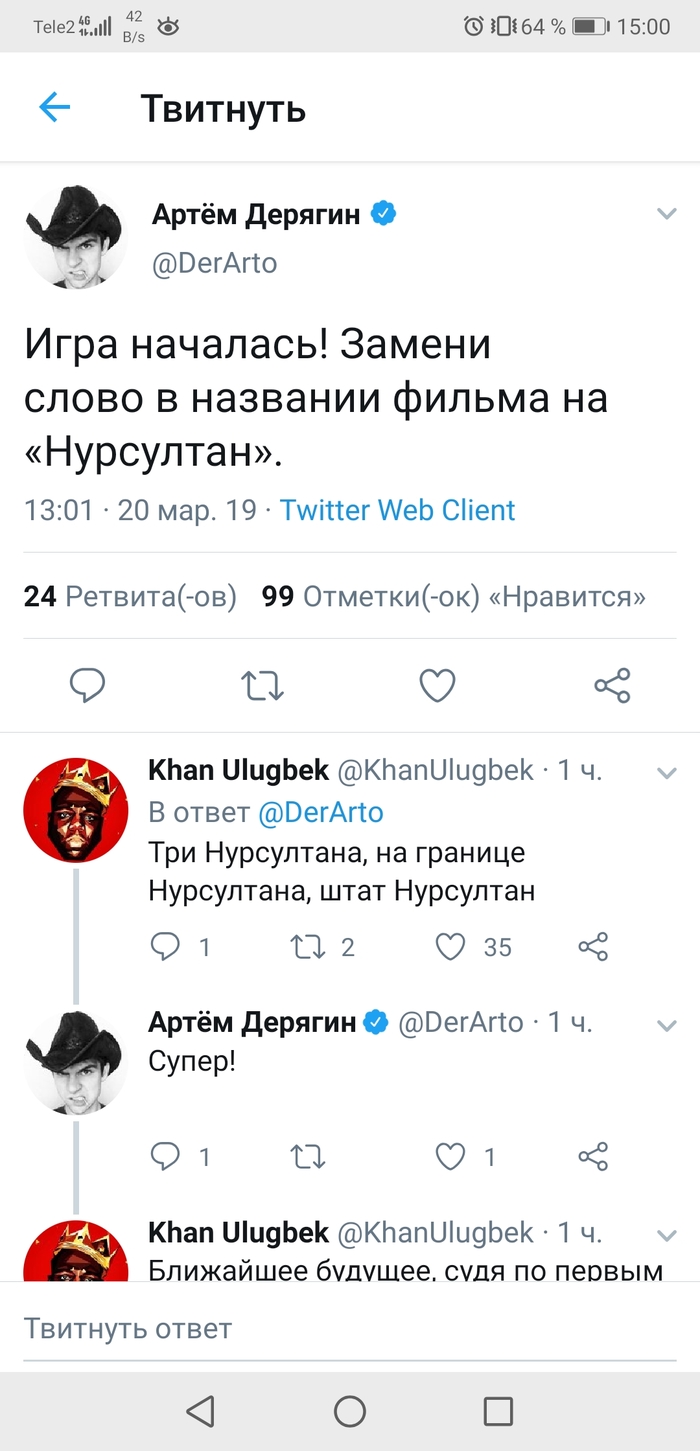
Task: Reply to Khan Ulugbek's first comment
Action: (164, 946)
